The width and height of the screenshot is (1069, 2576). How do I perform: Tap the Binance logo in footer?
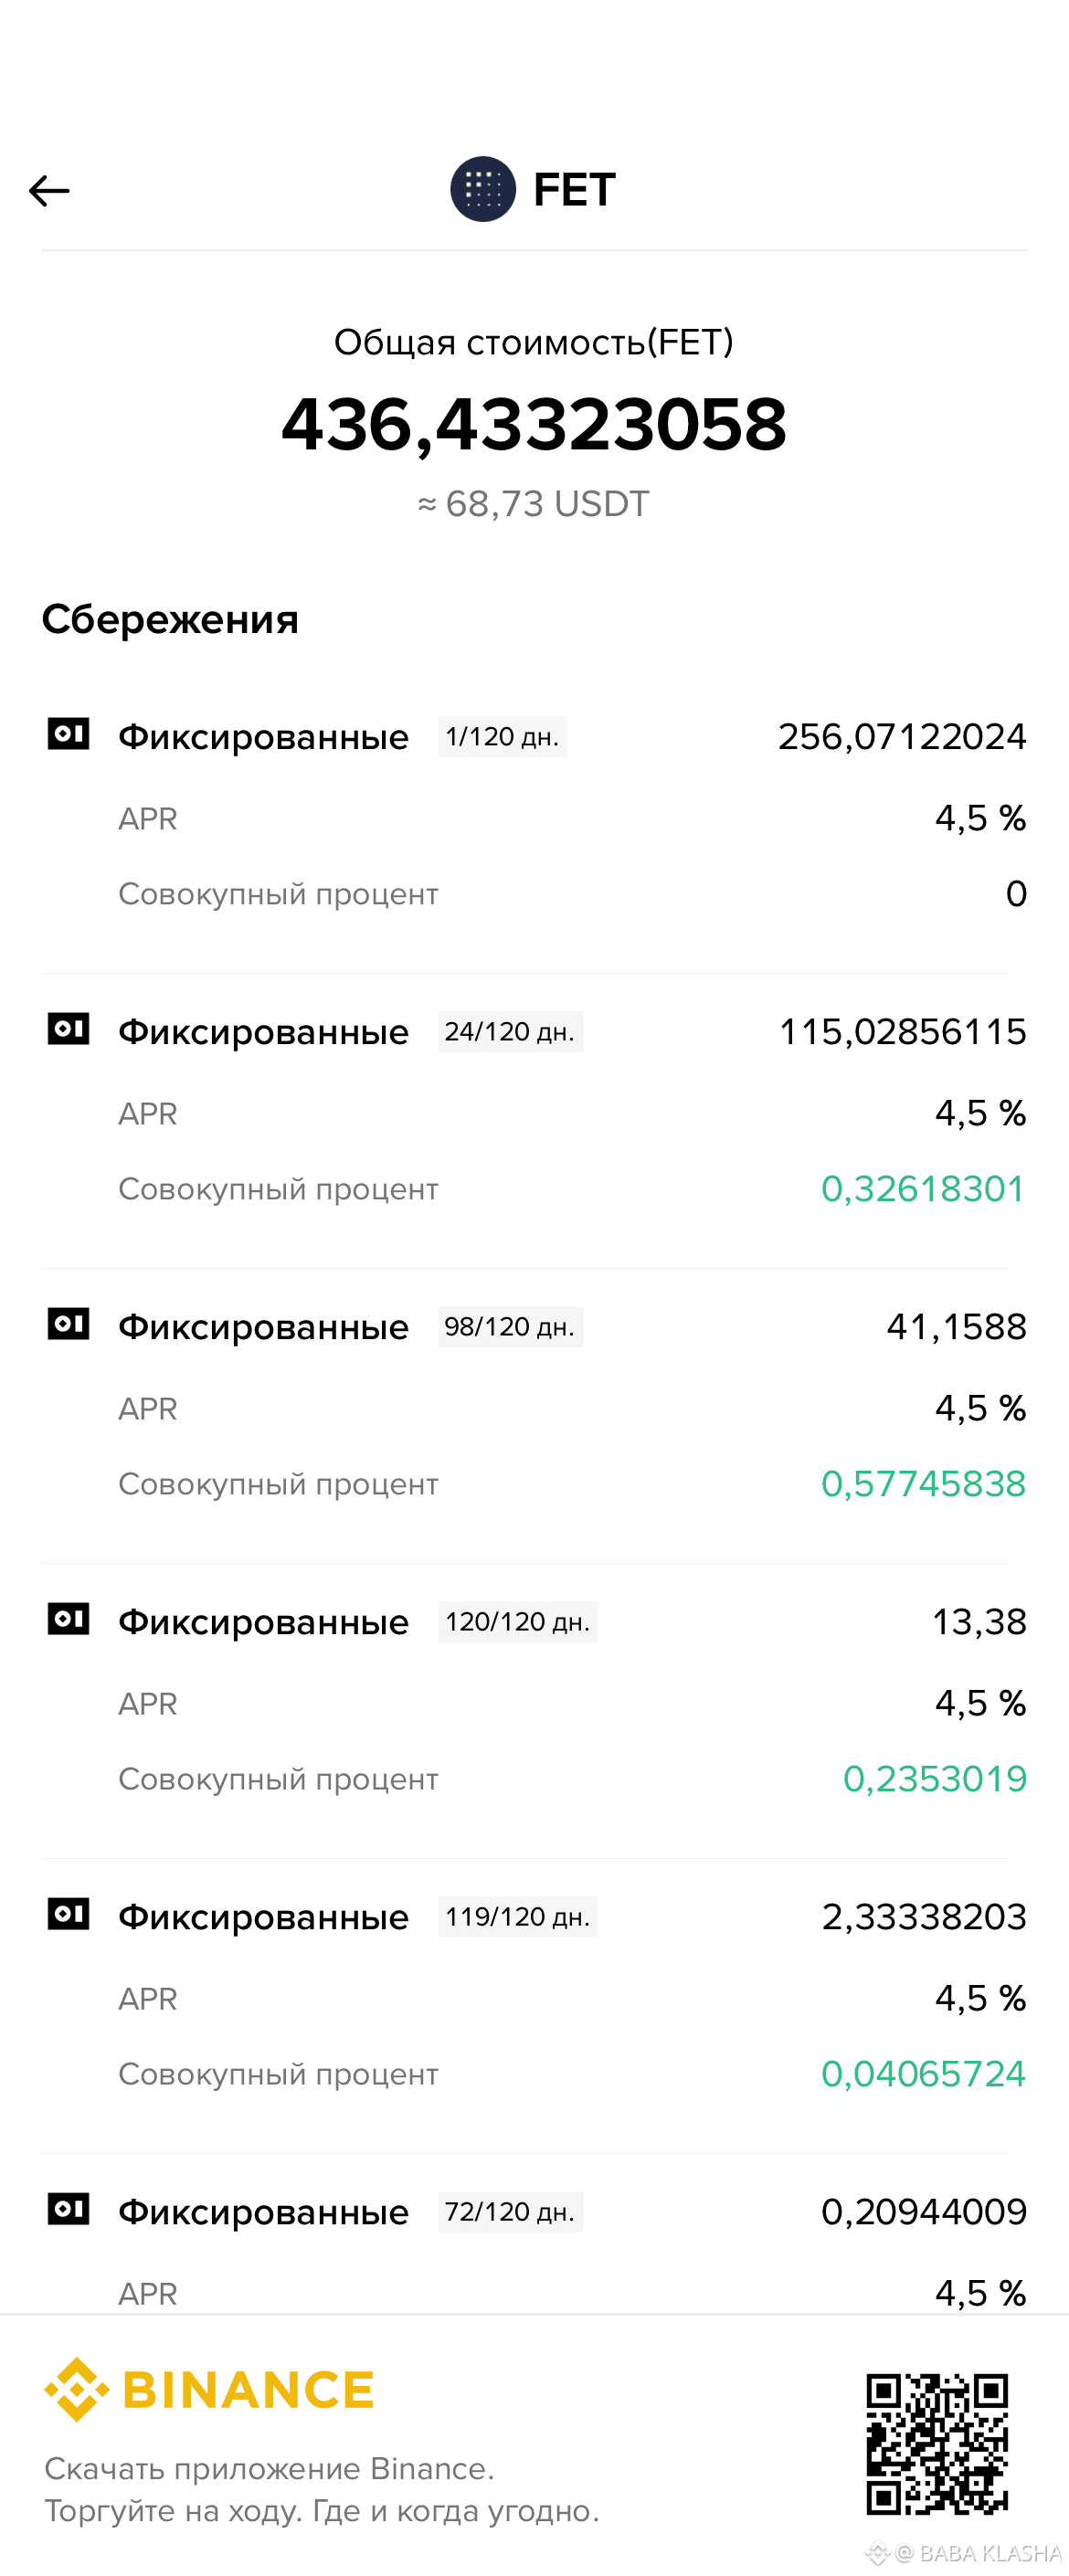point(209,2390)
